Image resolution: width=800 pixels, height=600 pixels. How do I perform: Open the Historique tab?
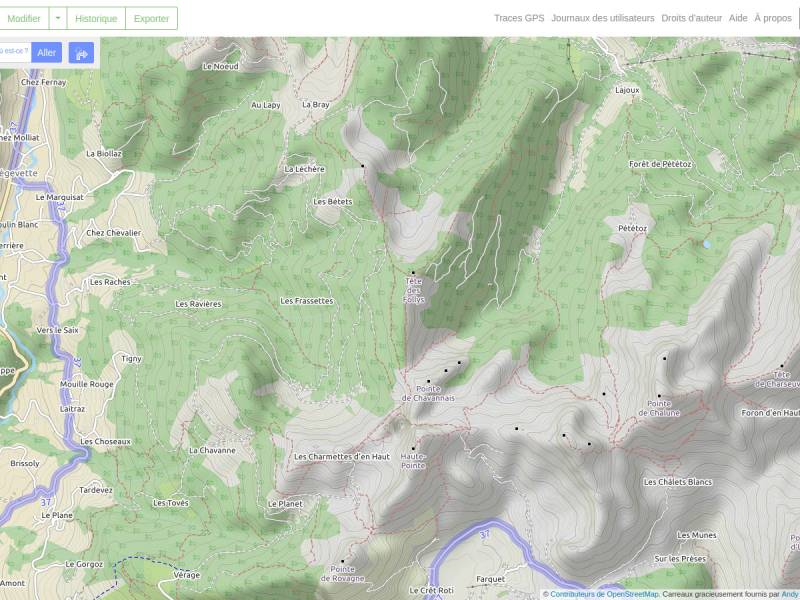96,18
